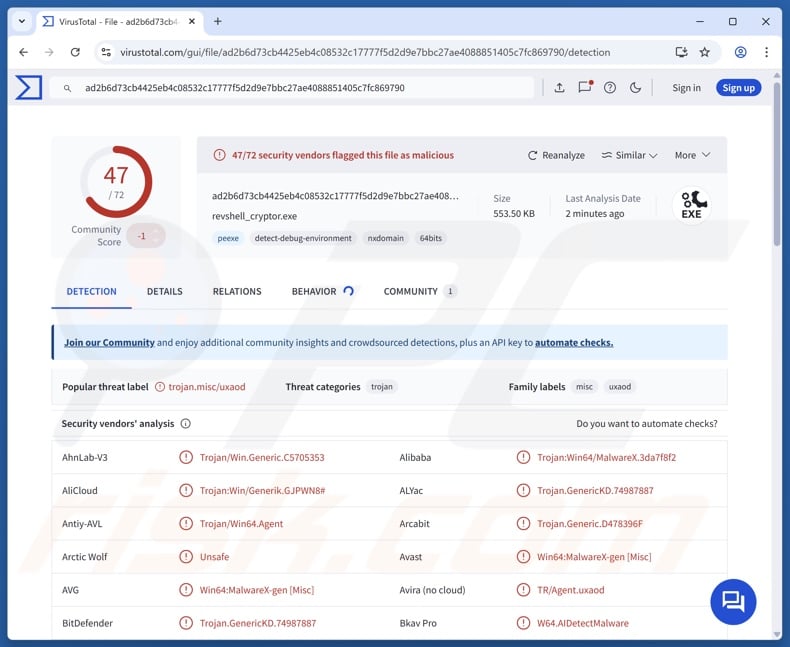Image resolution: width=790 pixels, height=647 pixels.
Task: Open the browser profile icon
Action: [x=740, y=52]
